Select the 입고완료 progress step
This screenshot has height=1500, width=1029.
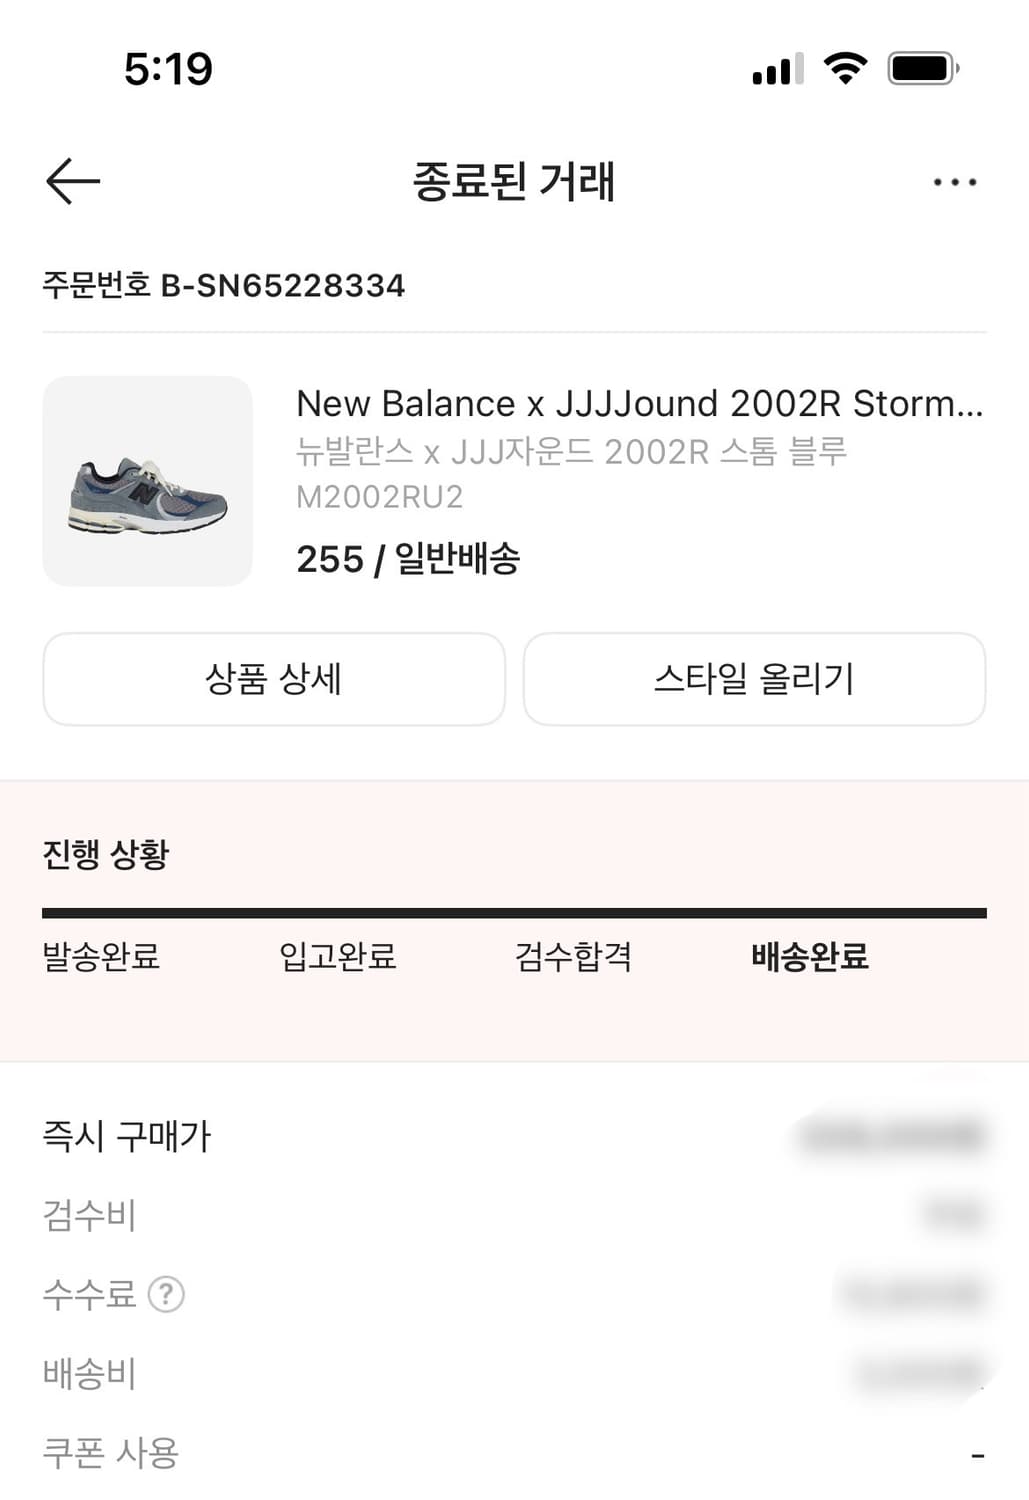point(337,957)
